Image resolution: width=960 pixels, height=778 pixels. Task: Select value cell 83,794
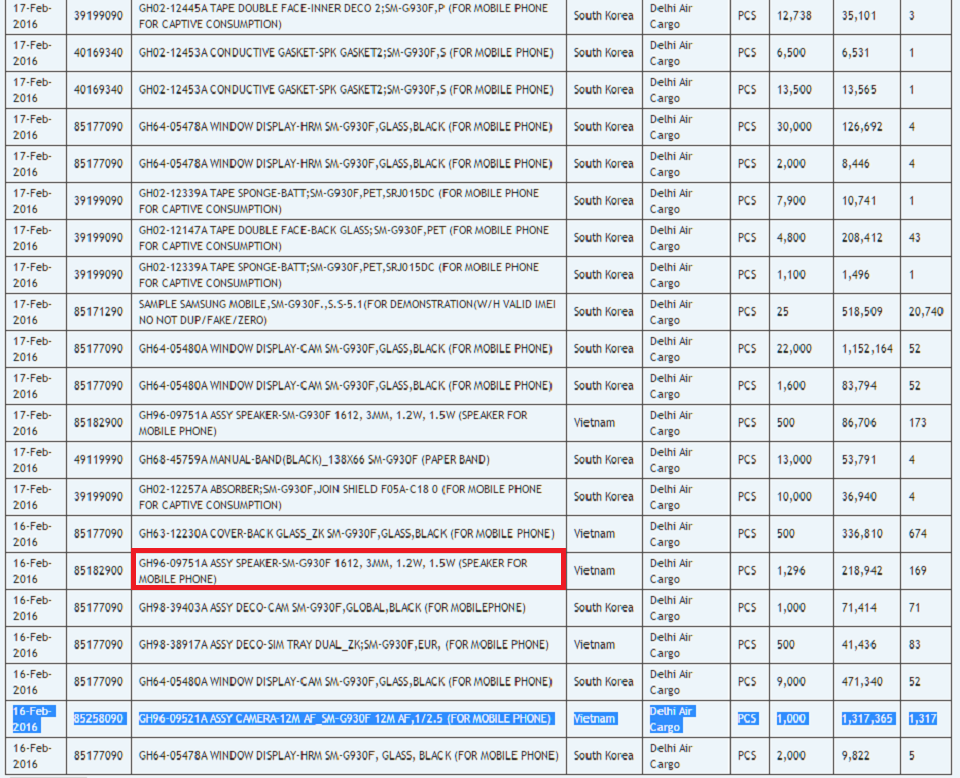pyautogui.click(x=866, y=386)
